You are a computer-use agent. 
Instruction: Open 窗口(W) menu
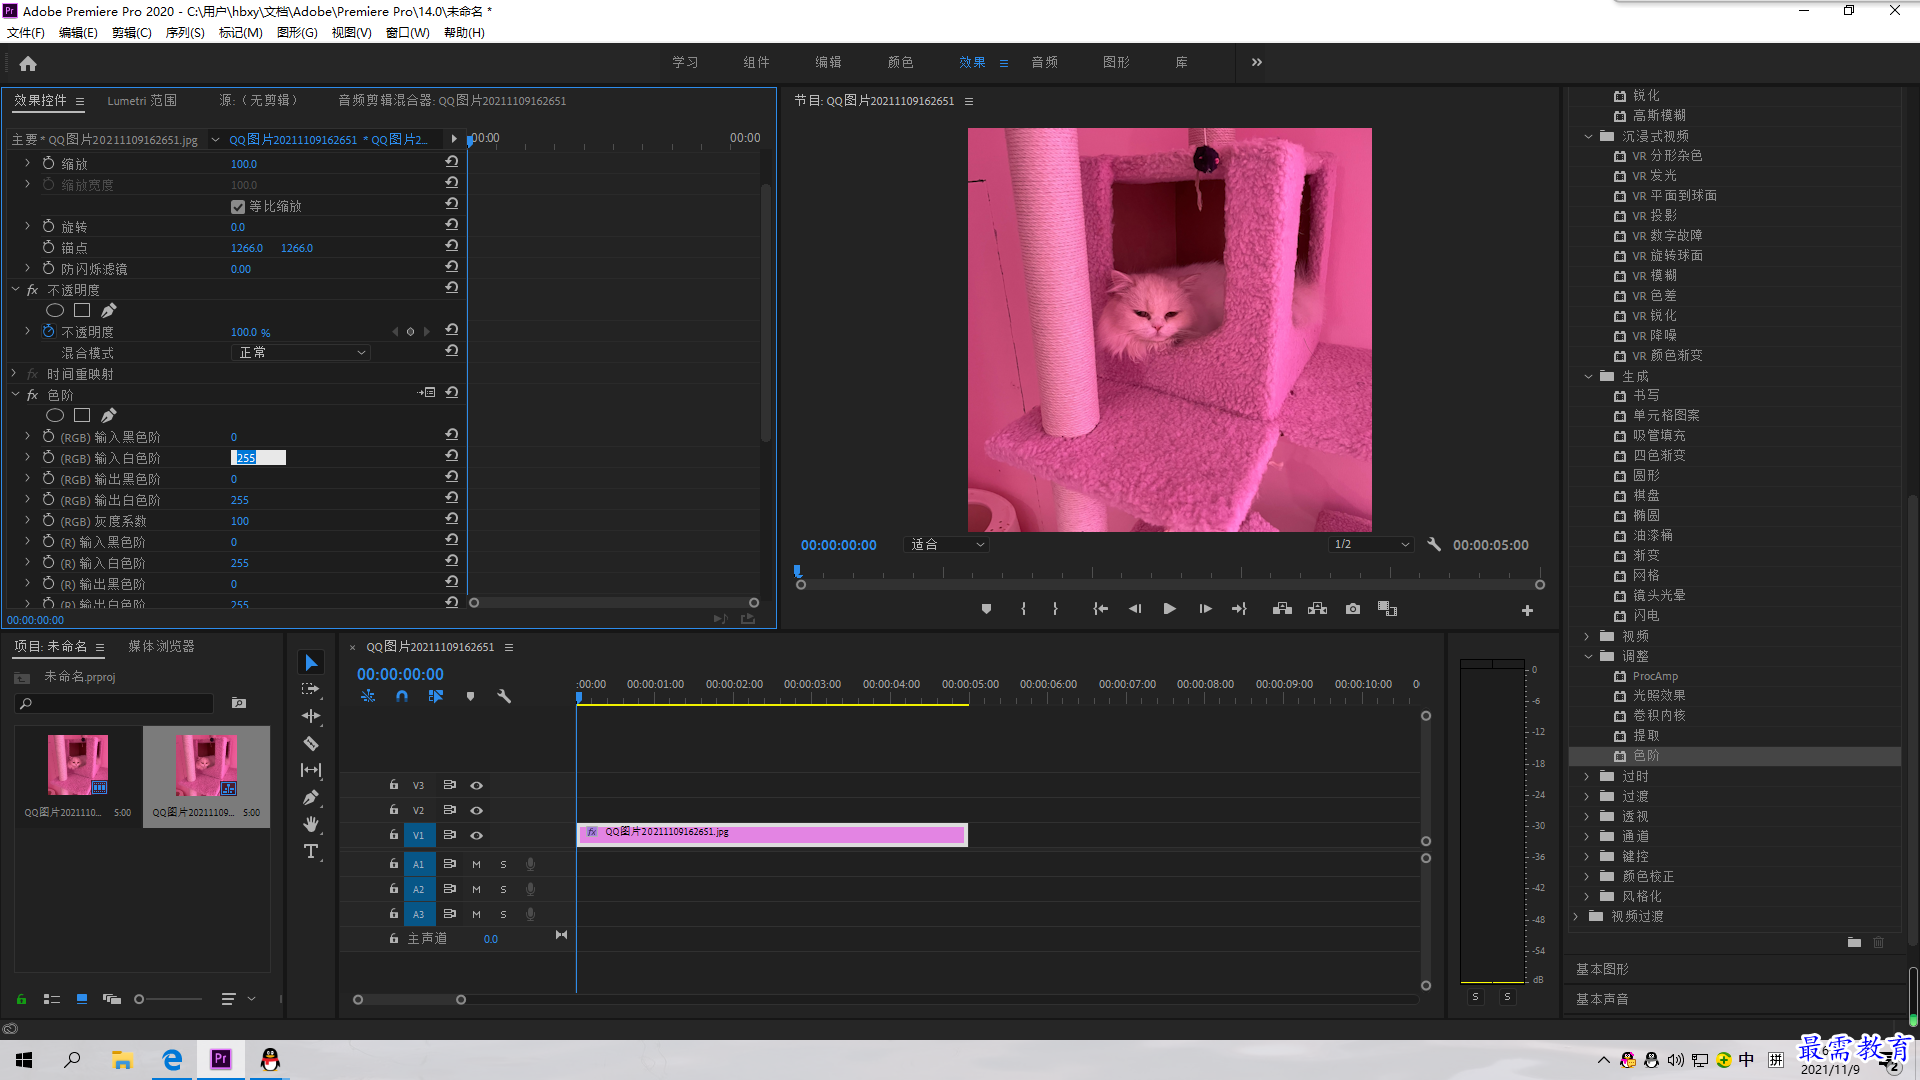(407, 33)
